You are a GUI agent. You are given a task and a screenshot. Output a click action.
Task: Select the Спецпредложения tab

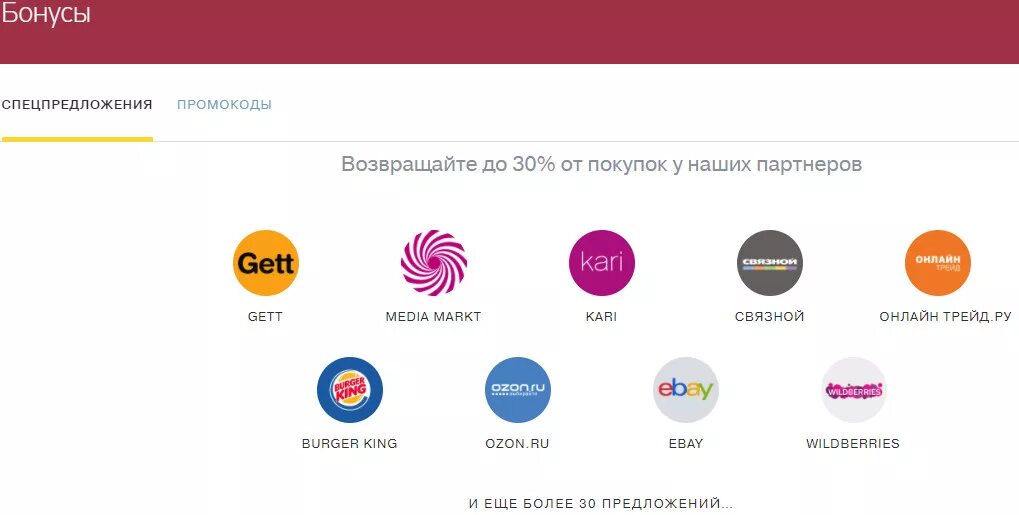77,105
